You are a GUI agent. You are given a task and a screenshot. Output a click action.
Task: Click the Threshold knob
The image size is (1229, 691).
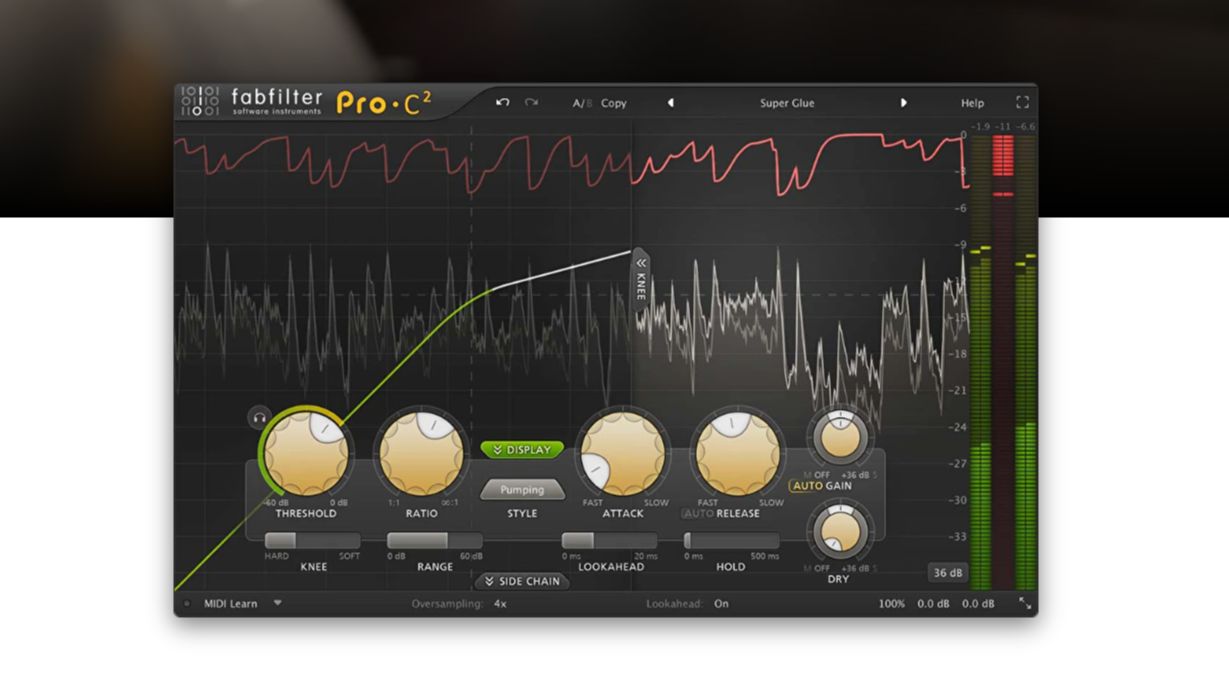click(x=307, y=452)
